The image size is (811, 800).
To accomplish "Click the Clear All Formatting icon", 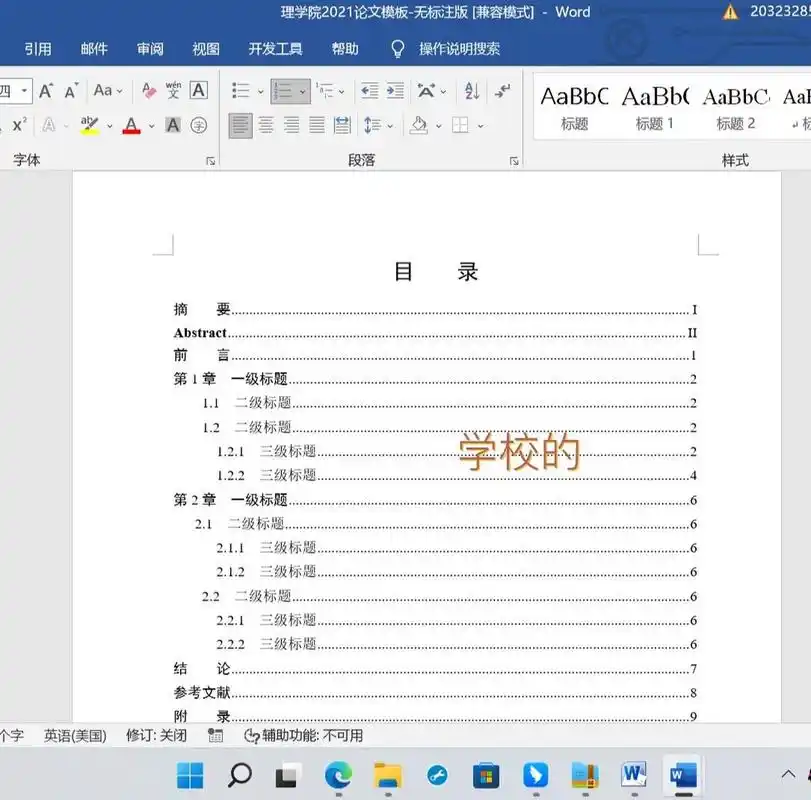I will click(x=147, y=91).
